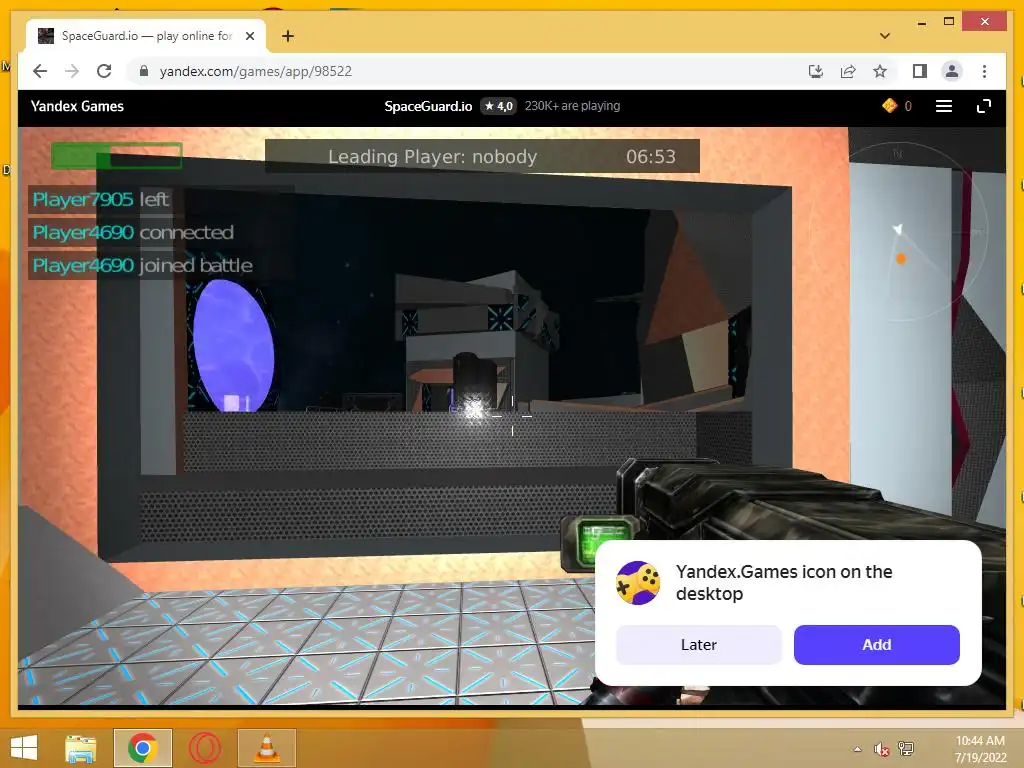The width and height of the screenshot is (1024, 768).
Task: Click the SpaceGuard.io game title
Action: pos(428,106)
